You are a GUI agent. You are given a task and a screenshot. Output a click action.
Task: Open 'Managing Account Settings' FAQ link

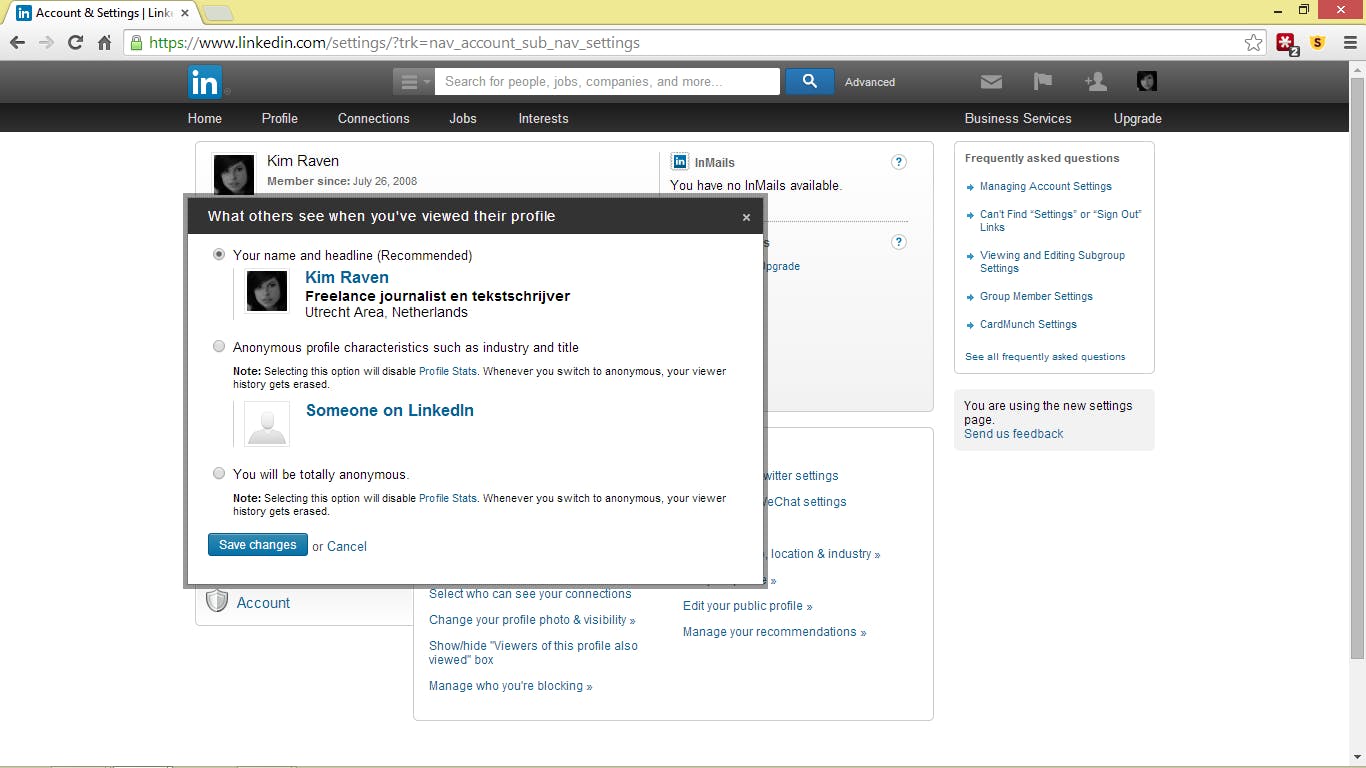click(x=1046, y=186)
